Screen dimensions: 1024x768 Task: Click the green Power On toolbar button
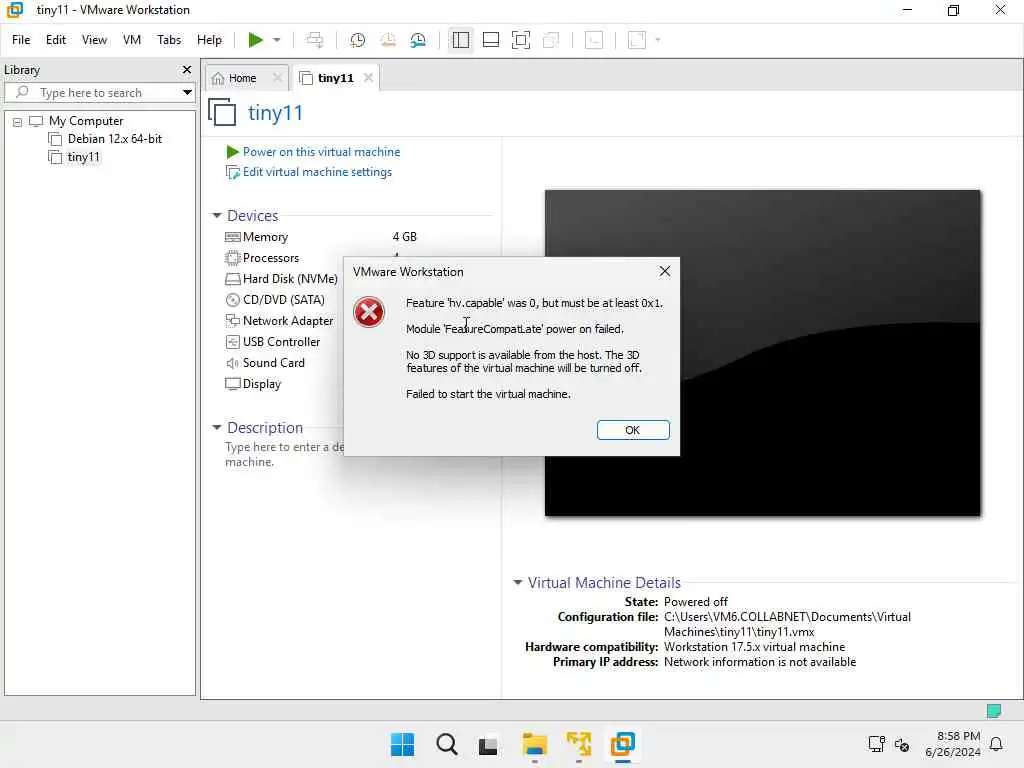click(x=255, y=40)
